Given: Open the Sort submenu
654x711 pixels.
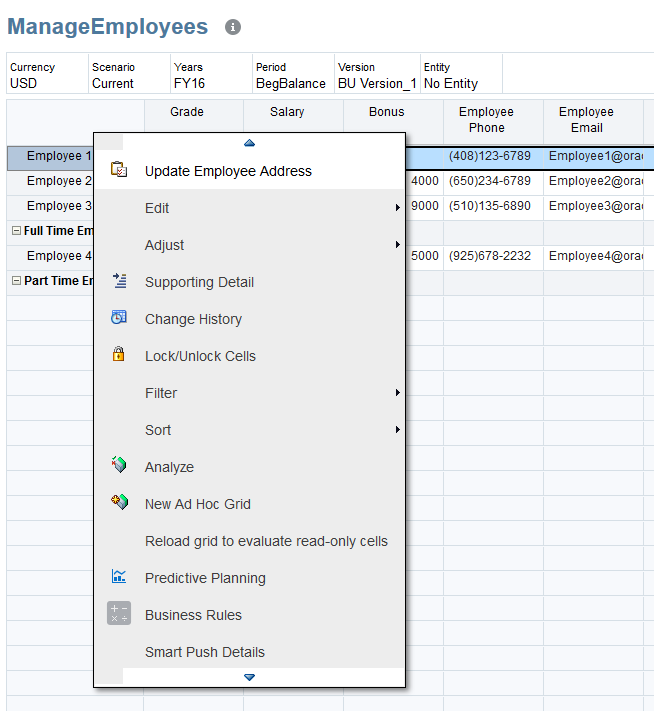Looking at the screenshot, I should (249, 430).
